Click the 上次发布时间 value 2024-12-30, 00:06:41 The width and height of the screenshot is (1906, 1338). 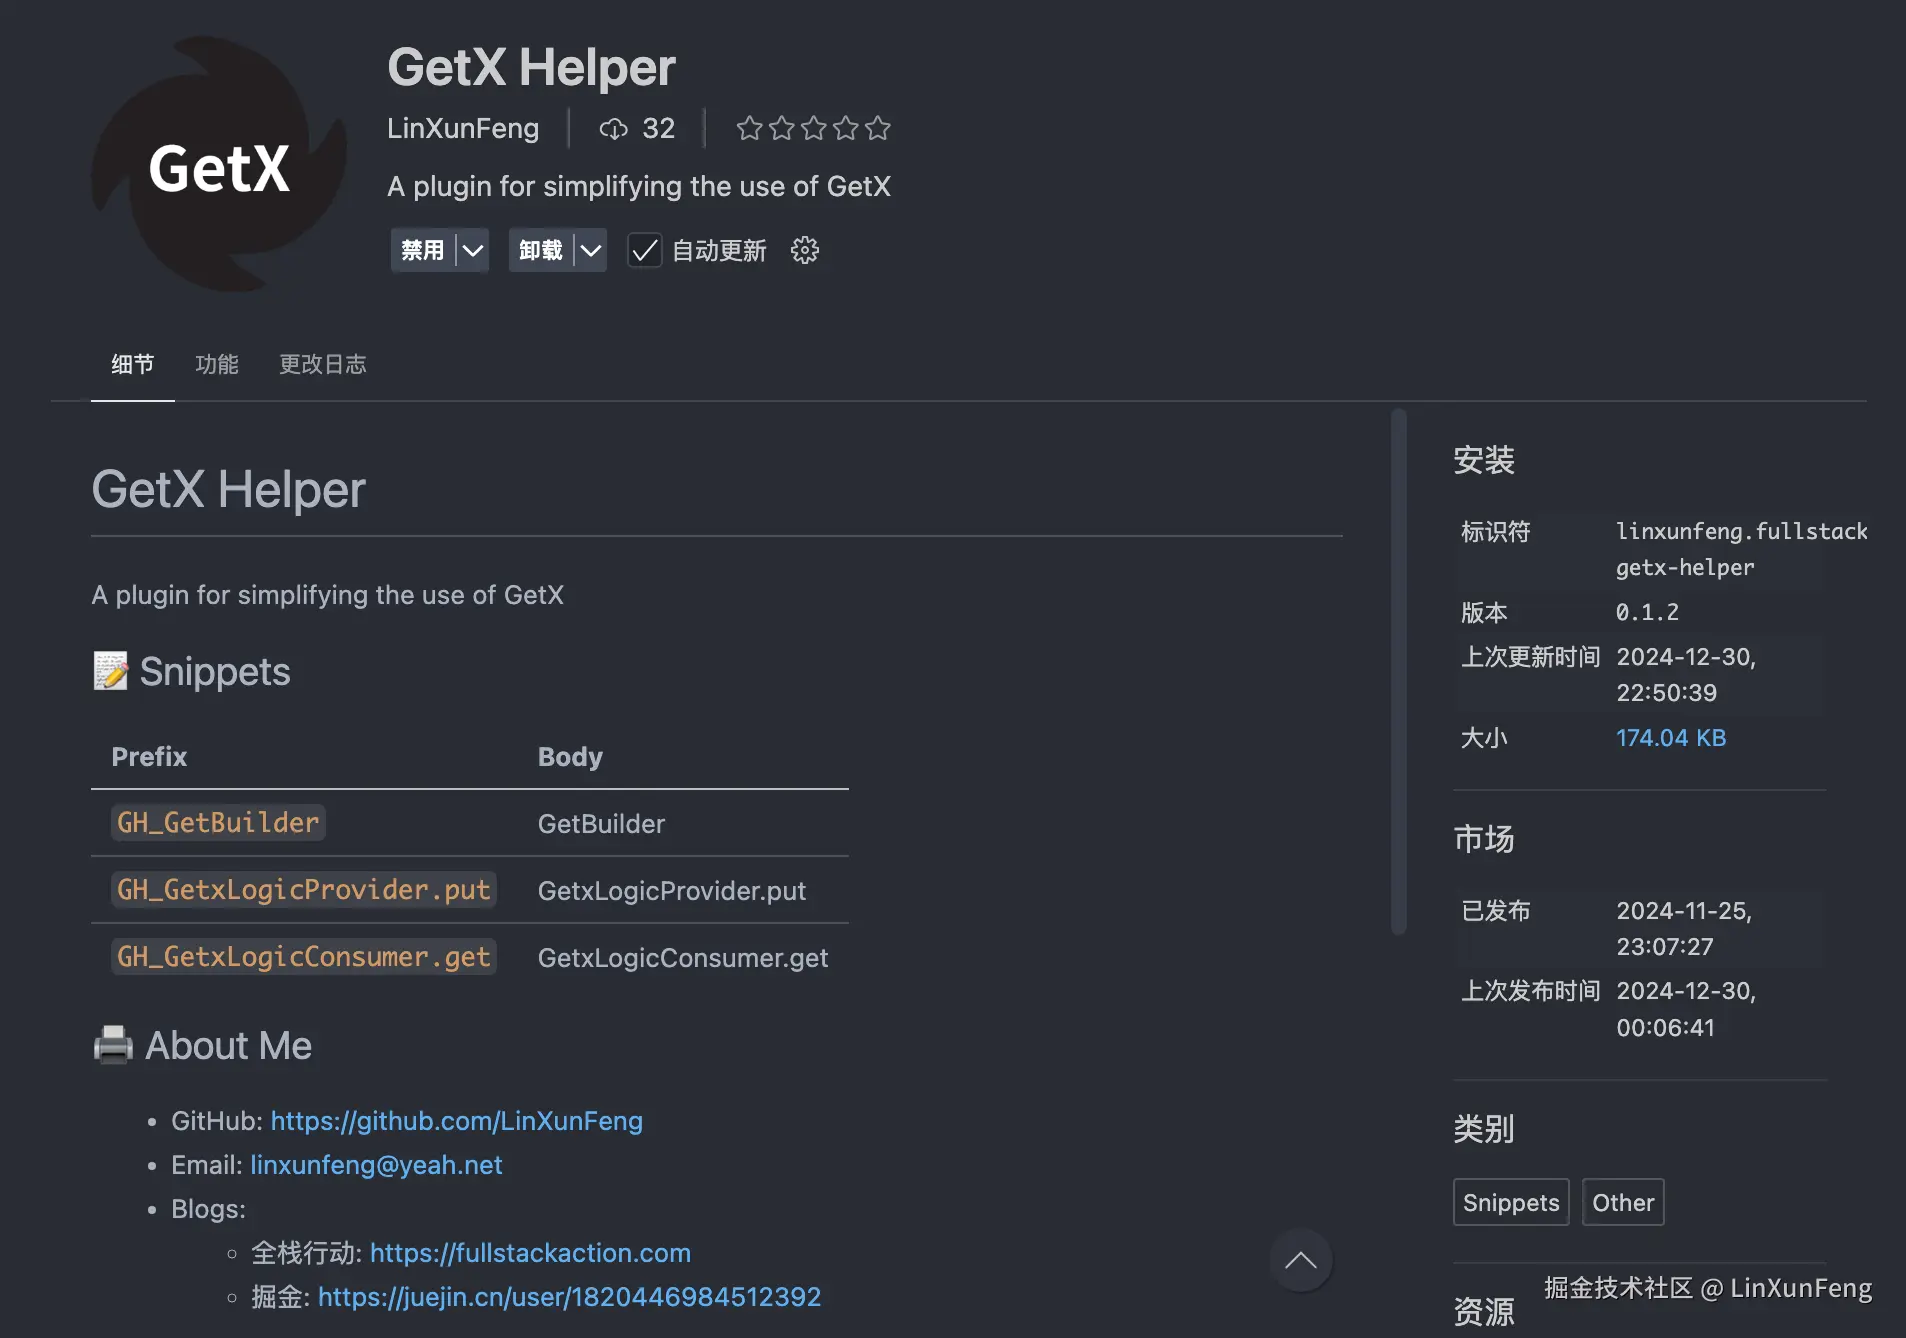click(1687, 1009)
